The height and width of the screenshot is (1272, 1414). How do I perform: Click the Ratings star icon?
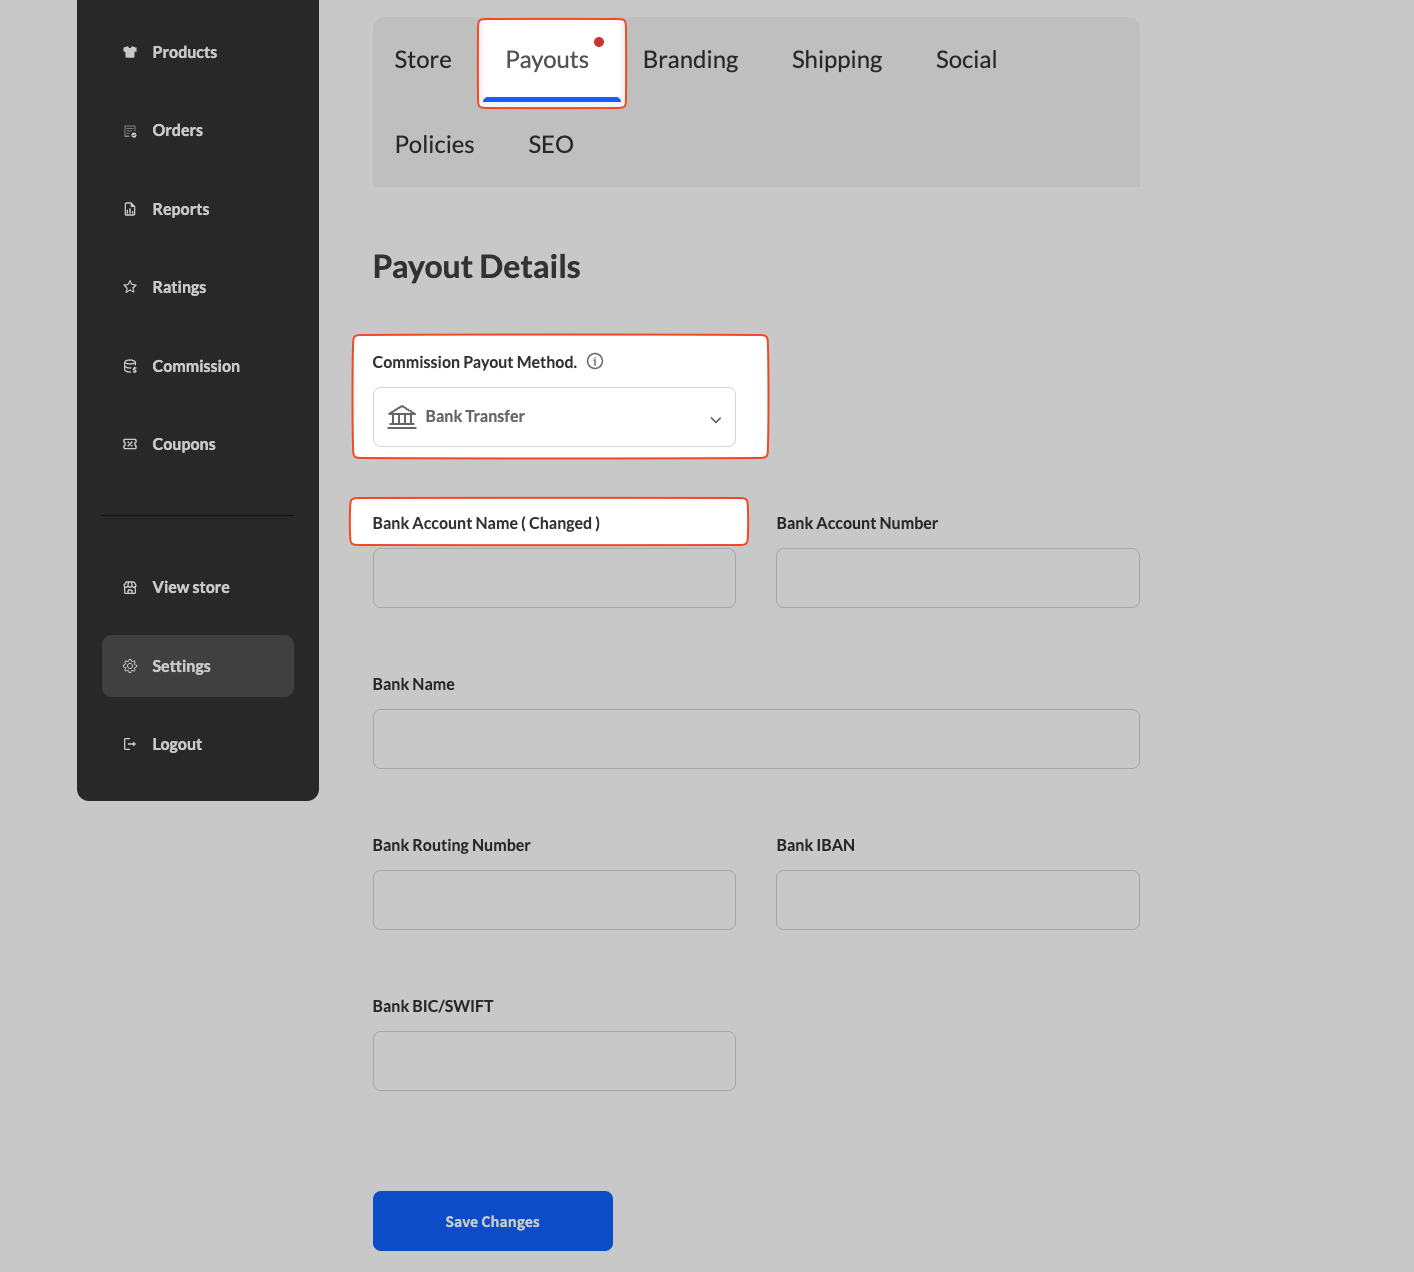[x=130, y=287]
